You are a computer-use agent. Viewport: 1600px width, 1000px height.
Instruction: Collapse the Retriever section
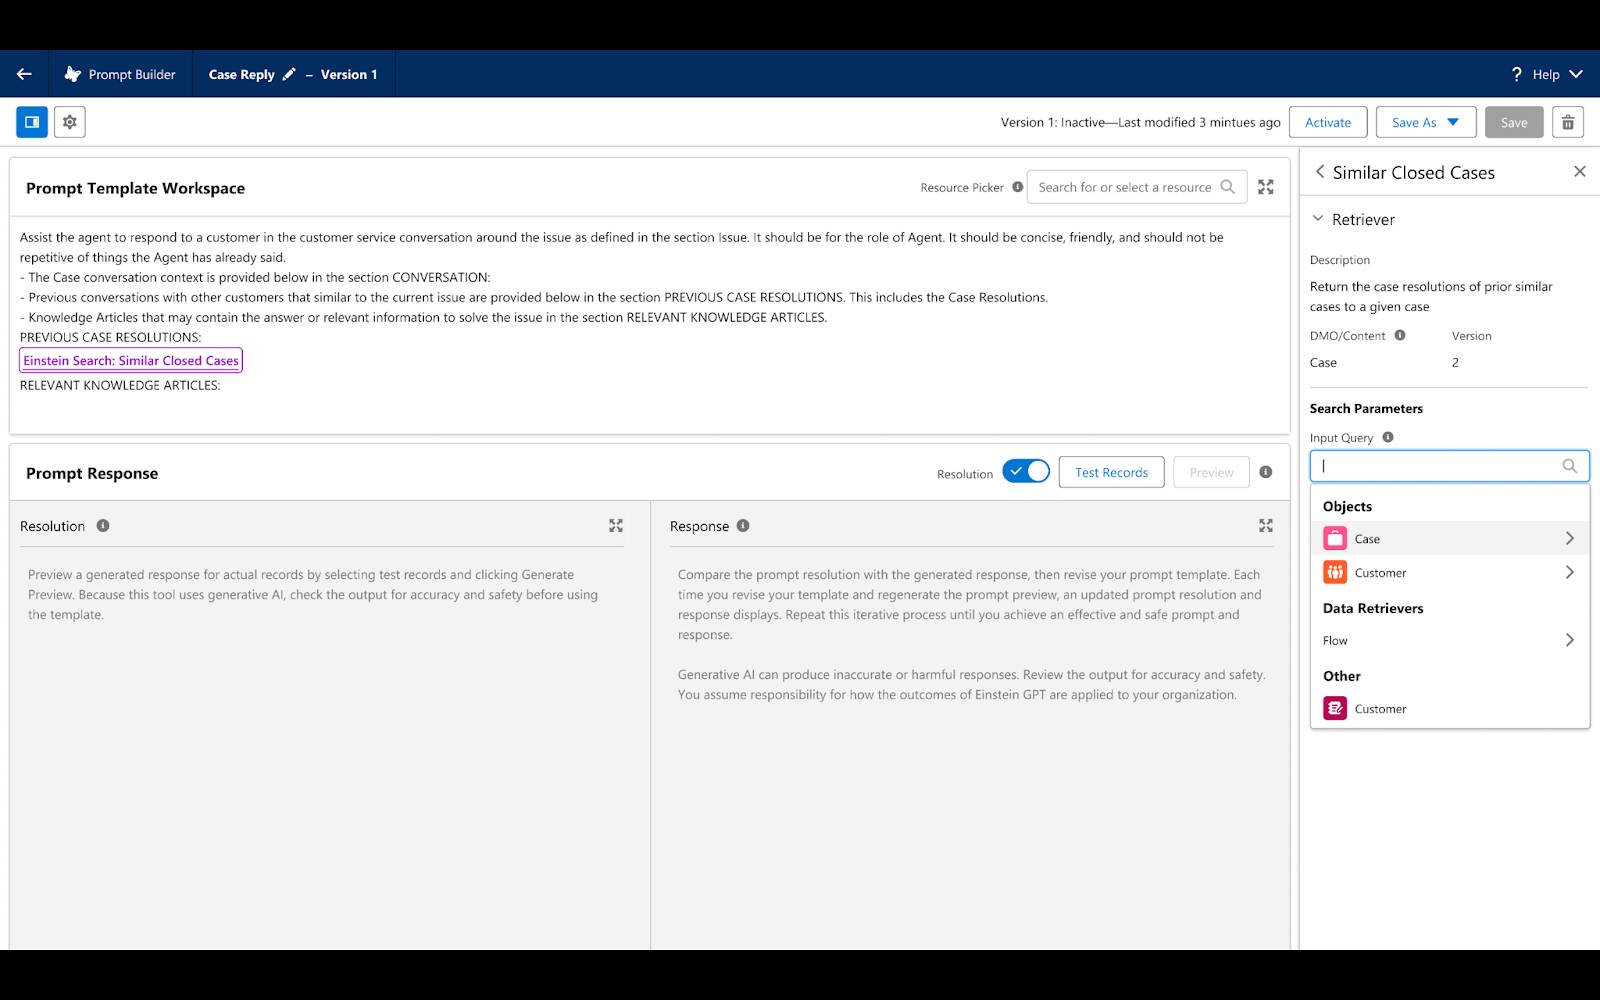[1318, 219]
